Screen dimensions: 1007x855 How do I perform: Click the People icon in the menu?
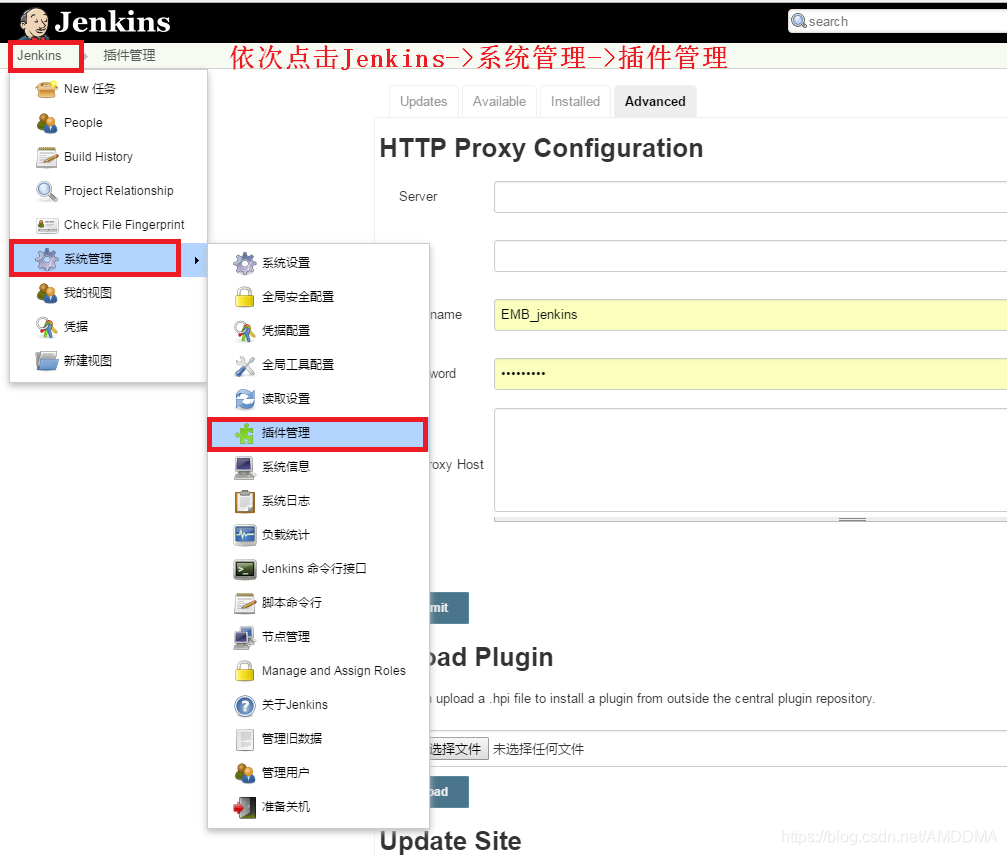(47, 123)
